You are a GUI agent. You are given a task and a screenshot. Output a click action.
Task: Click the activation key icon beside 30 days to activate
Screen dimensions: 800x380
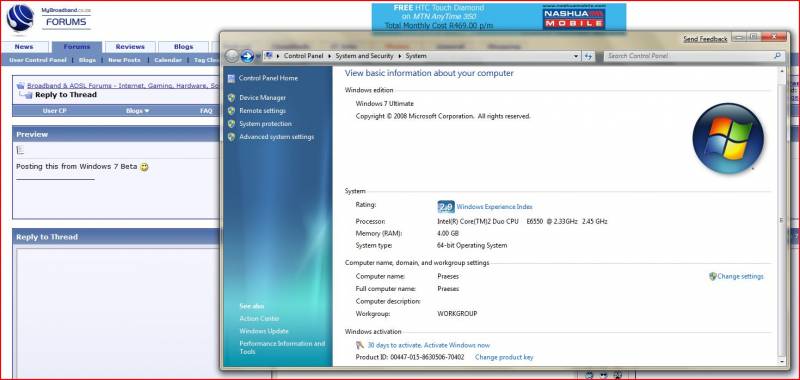click(360, 345)
